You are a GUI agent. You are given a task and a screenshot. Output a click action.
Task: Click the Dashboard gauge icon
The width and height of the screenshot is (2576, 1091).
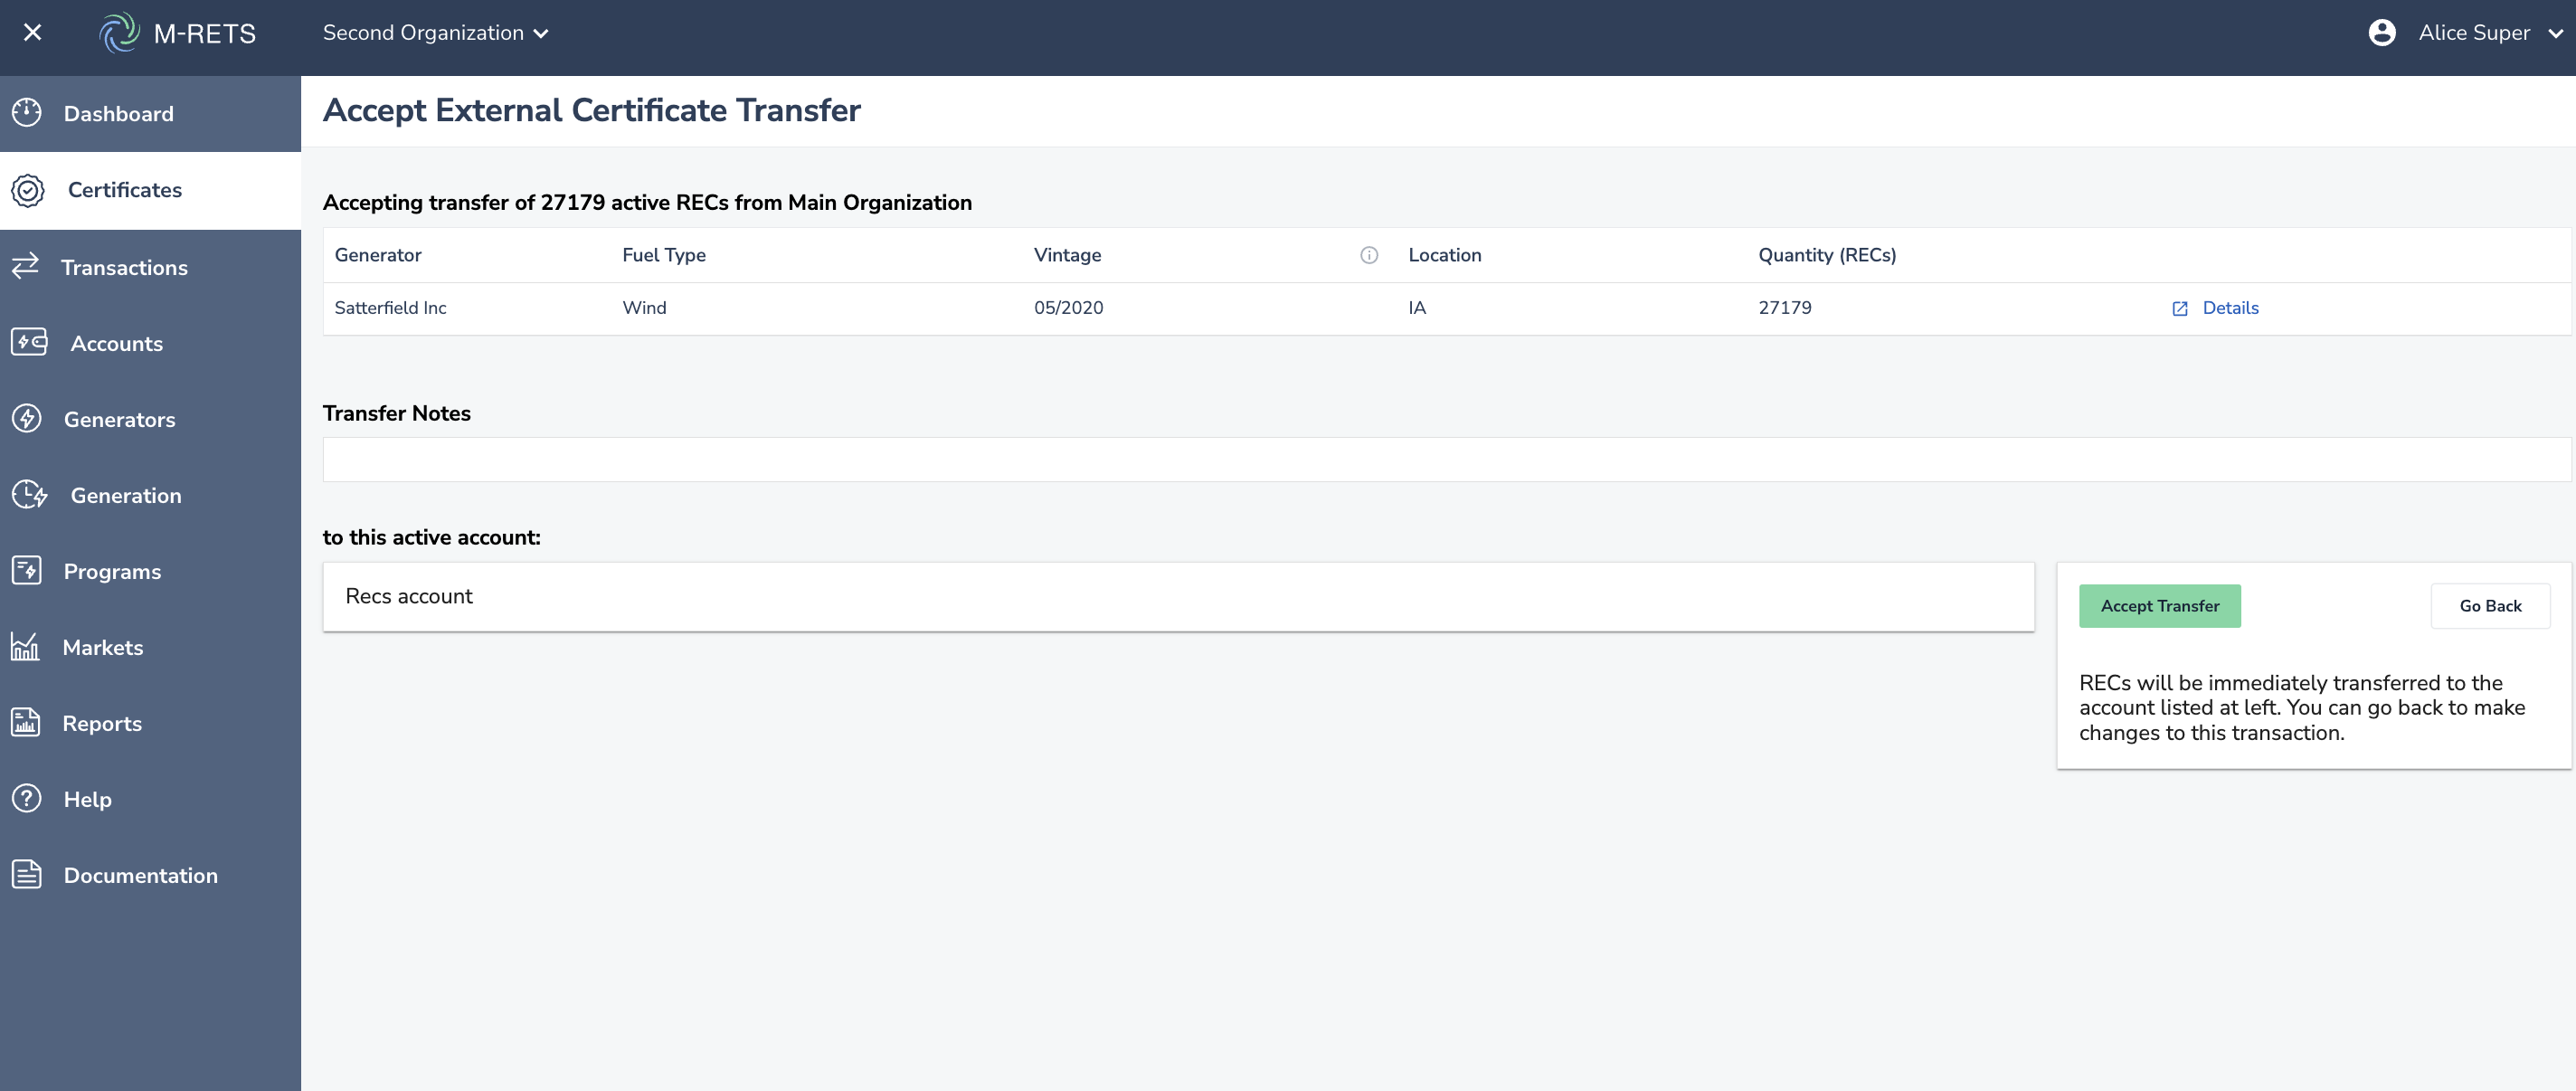[27, 113]
